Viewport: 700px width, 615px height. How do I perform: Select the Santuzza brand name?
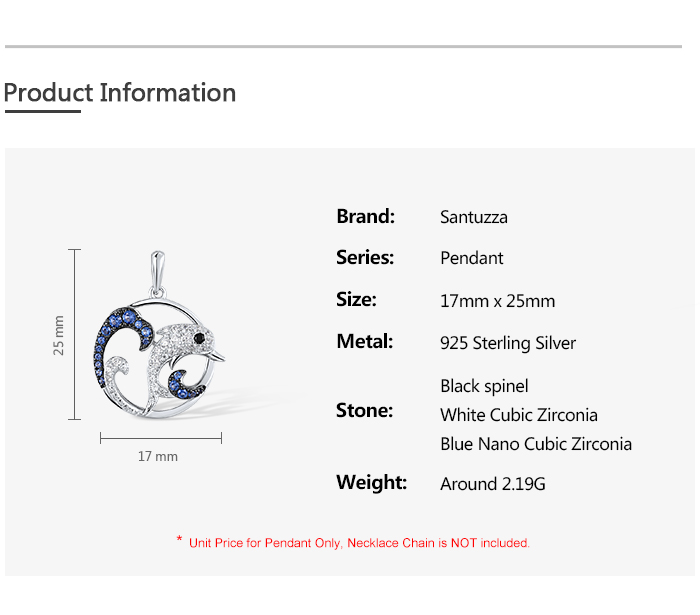[x=474, y=217]
